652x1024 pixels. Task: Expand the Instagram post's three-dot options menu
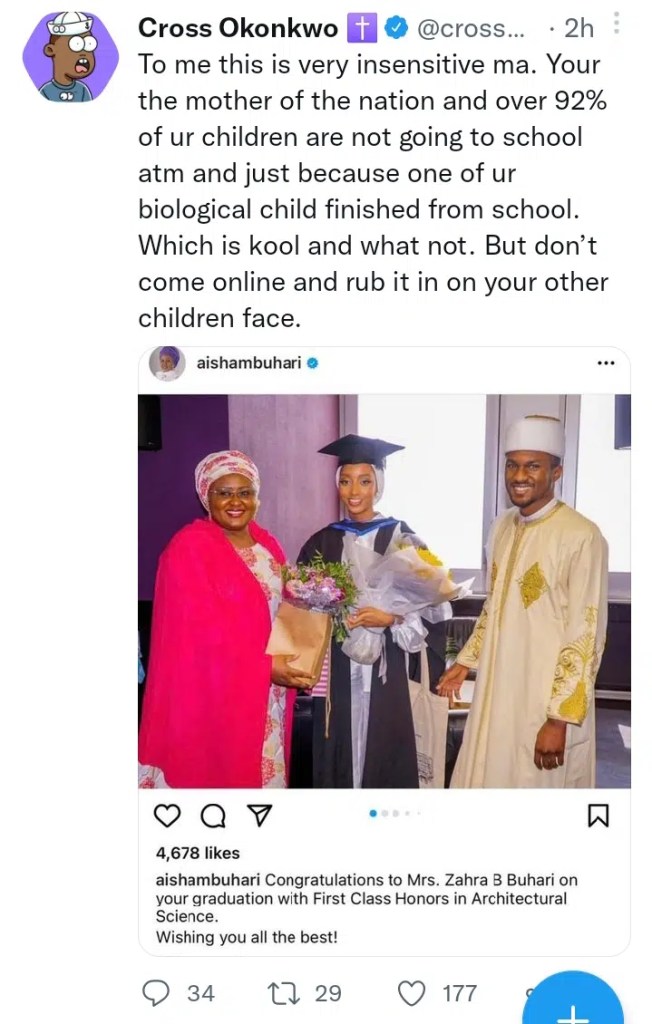(x=605, y=363)
